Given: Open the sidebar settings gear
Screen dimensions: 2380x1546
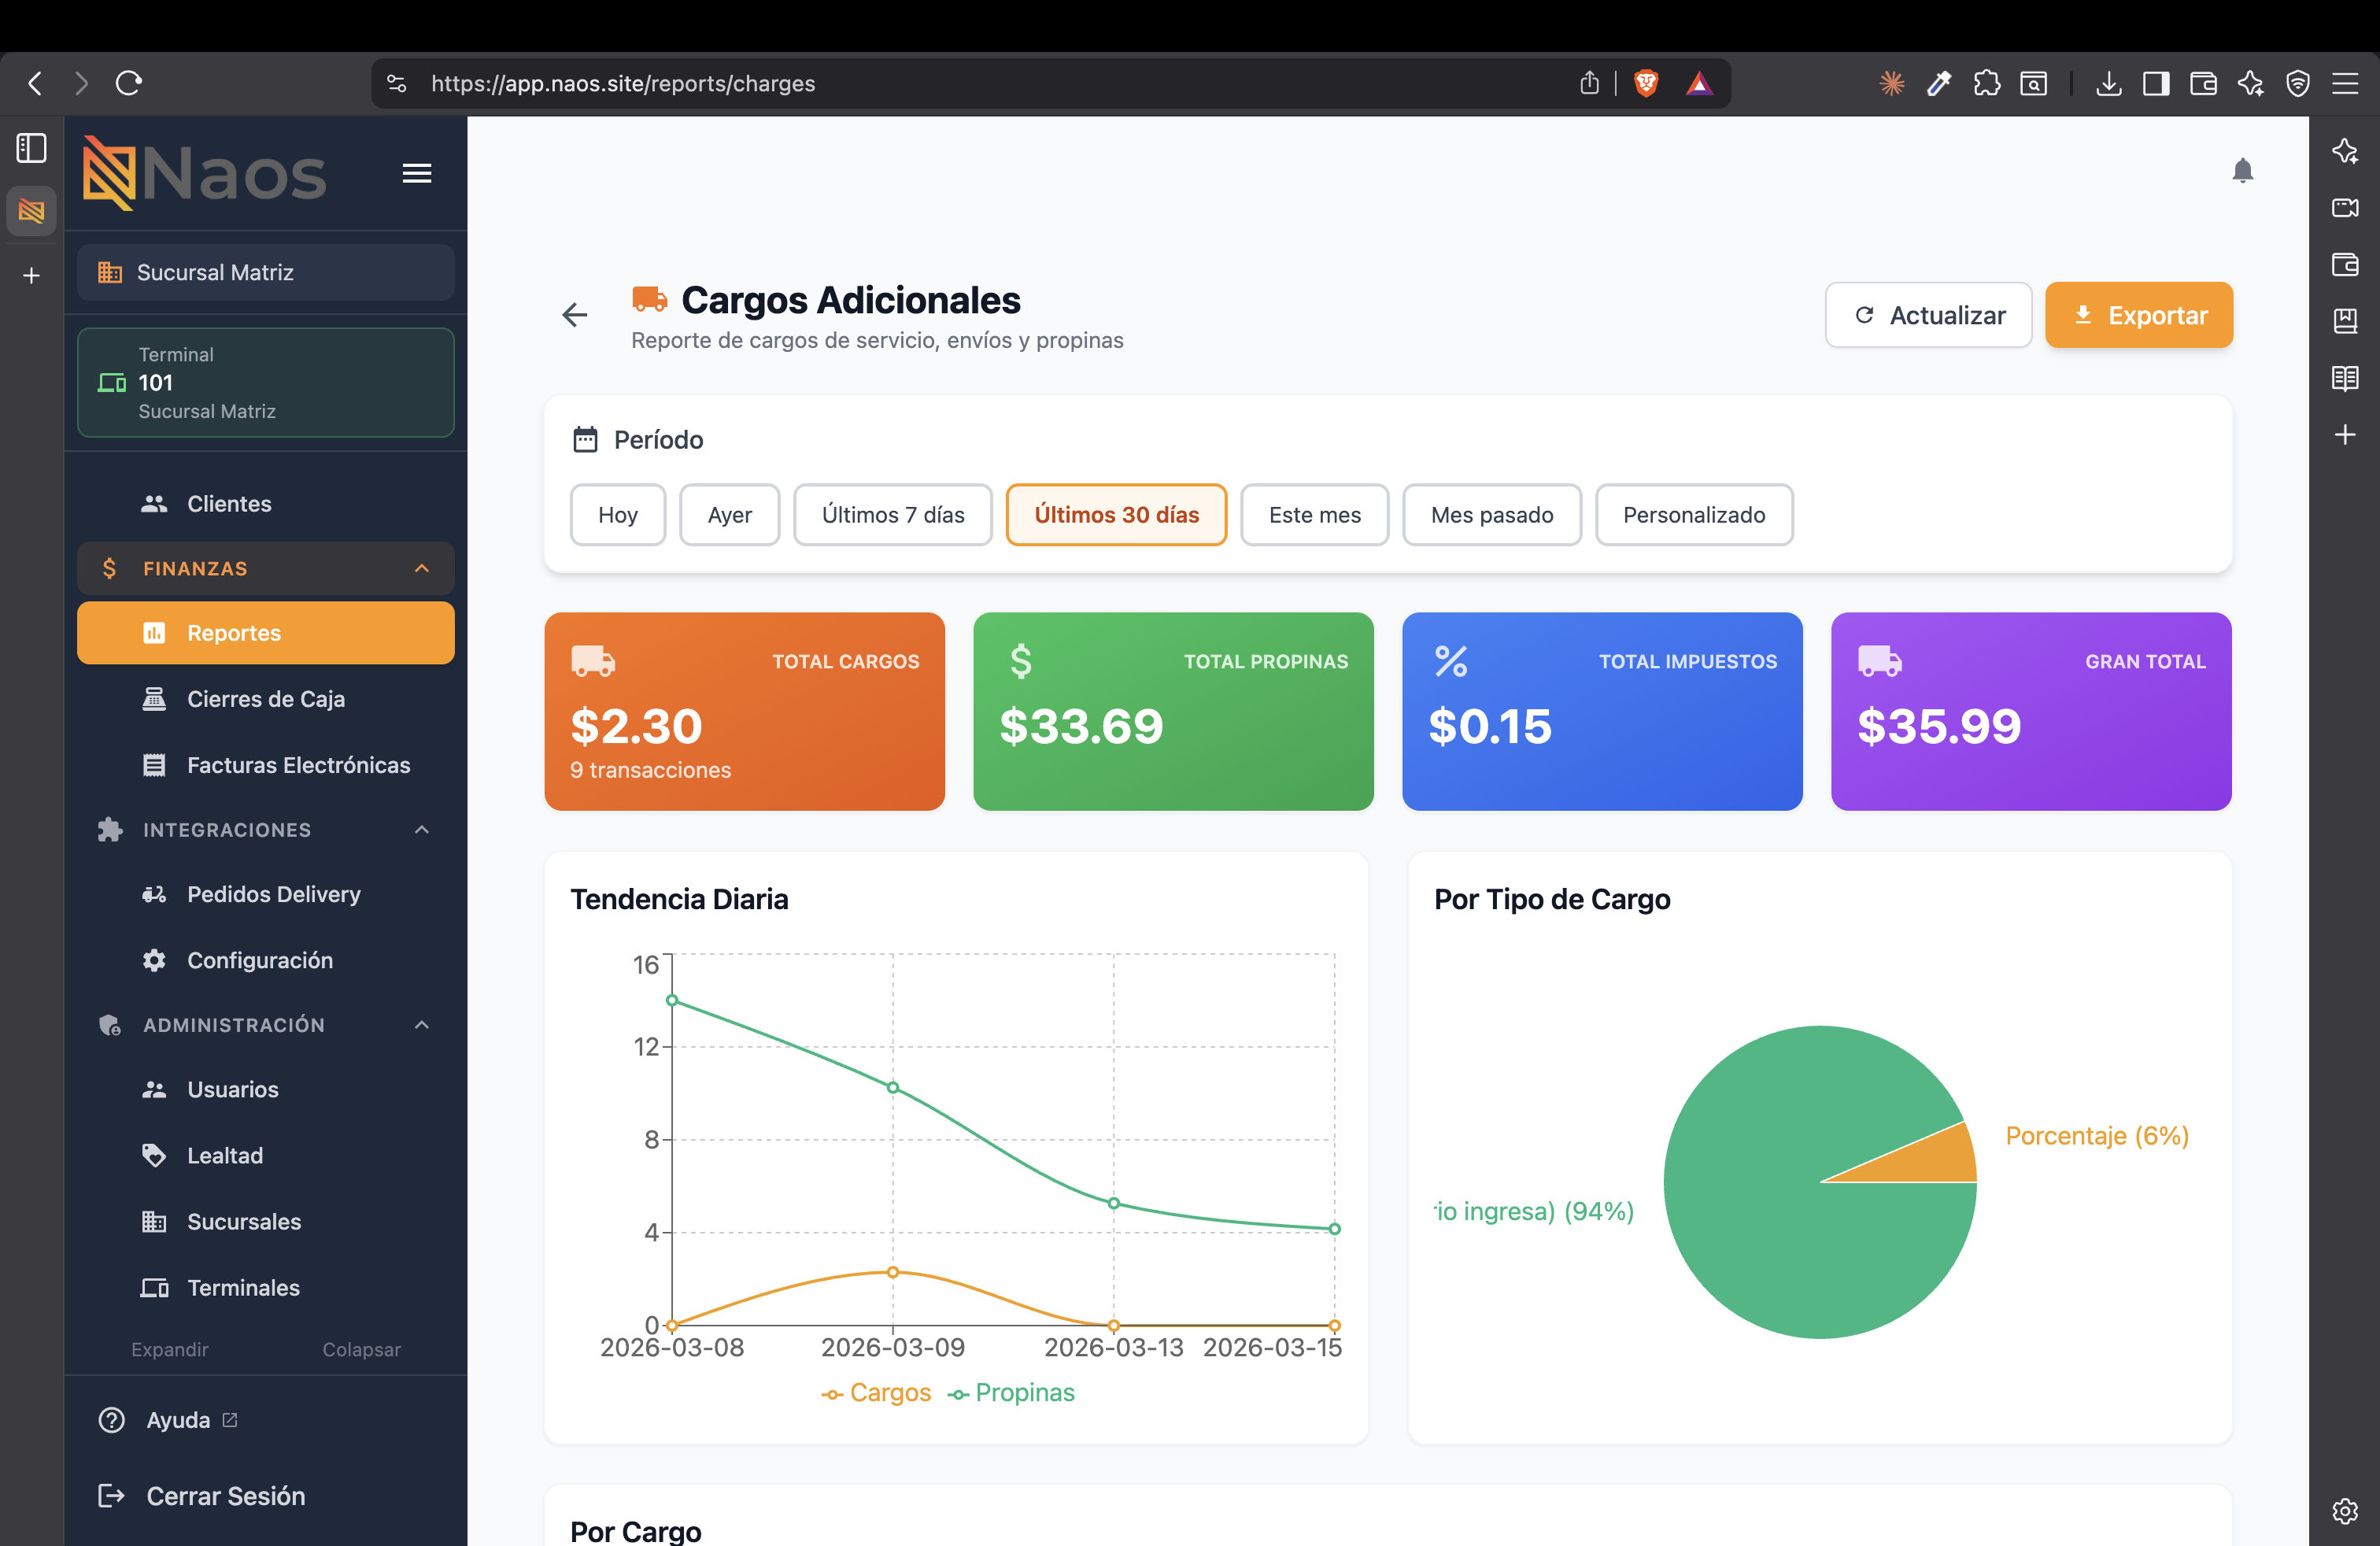Looking at the screenshot, I should [2345, 1510].
